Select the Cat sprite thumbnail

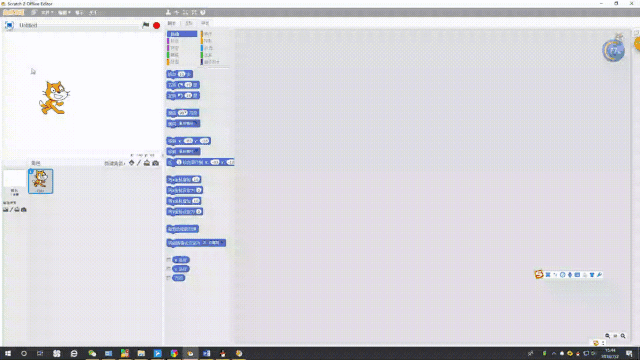pyautogui.click(x=40, y=181)
